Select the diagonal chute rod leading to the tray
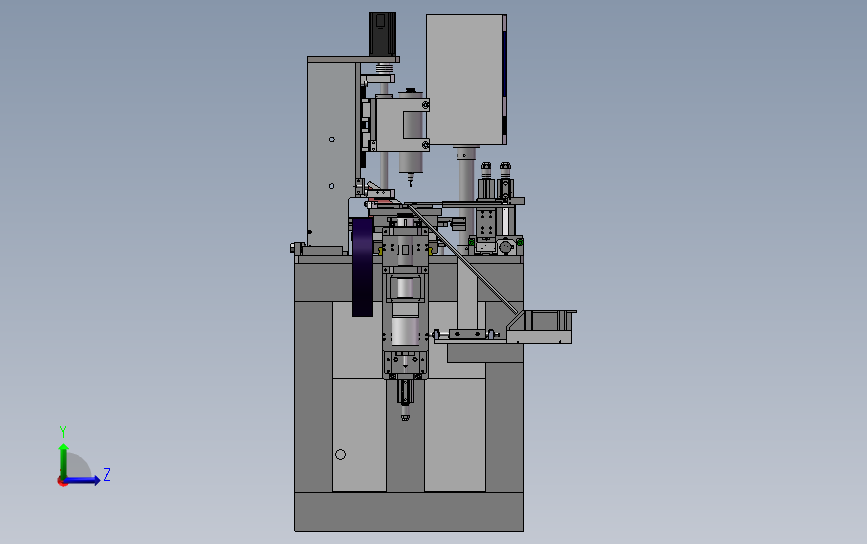 [462, 259]
